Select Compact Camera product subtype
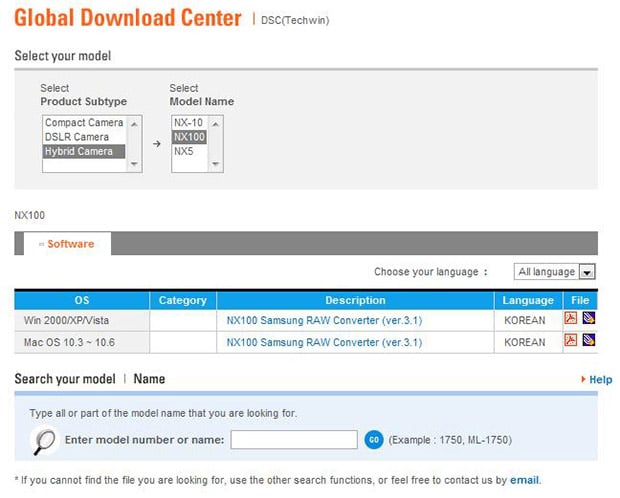Image resolution: width=620 pixels, height=498 pixels. point(84,123)
